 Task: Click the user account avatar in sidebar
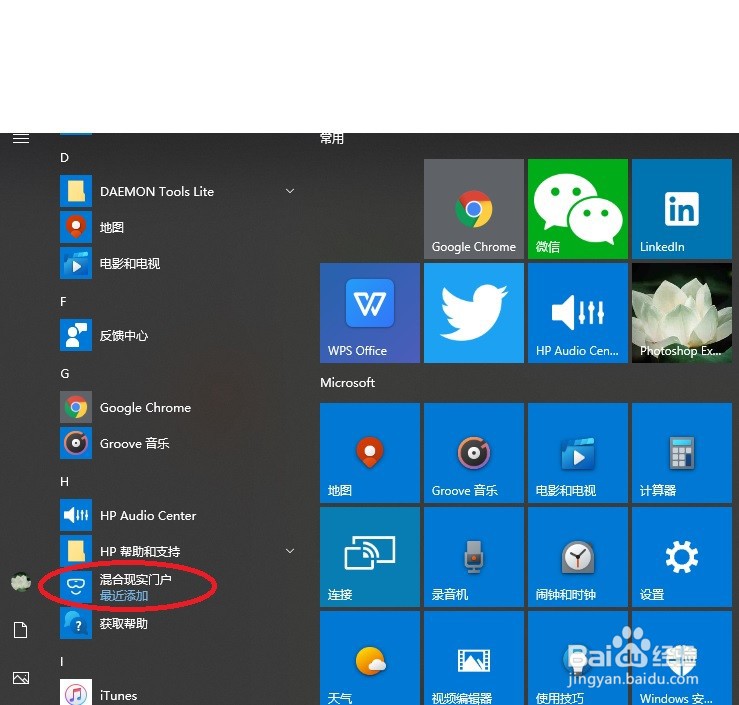[21, 582]
